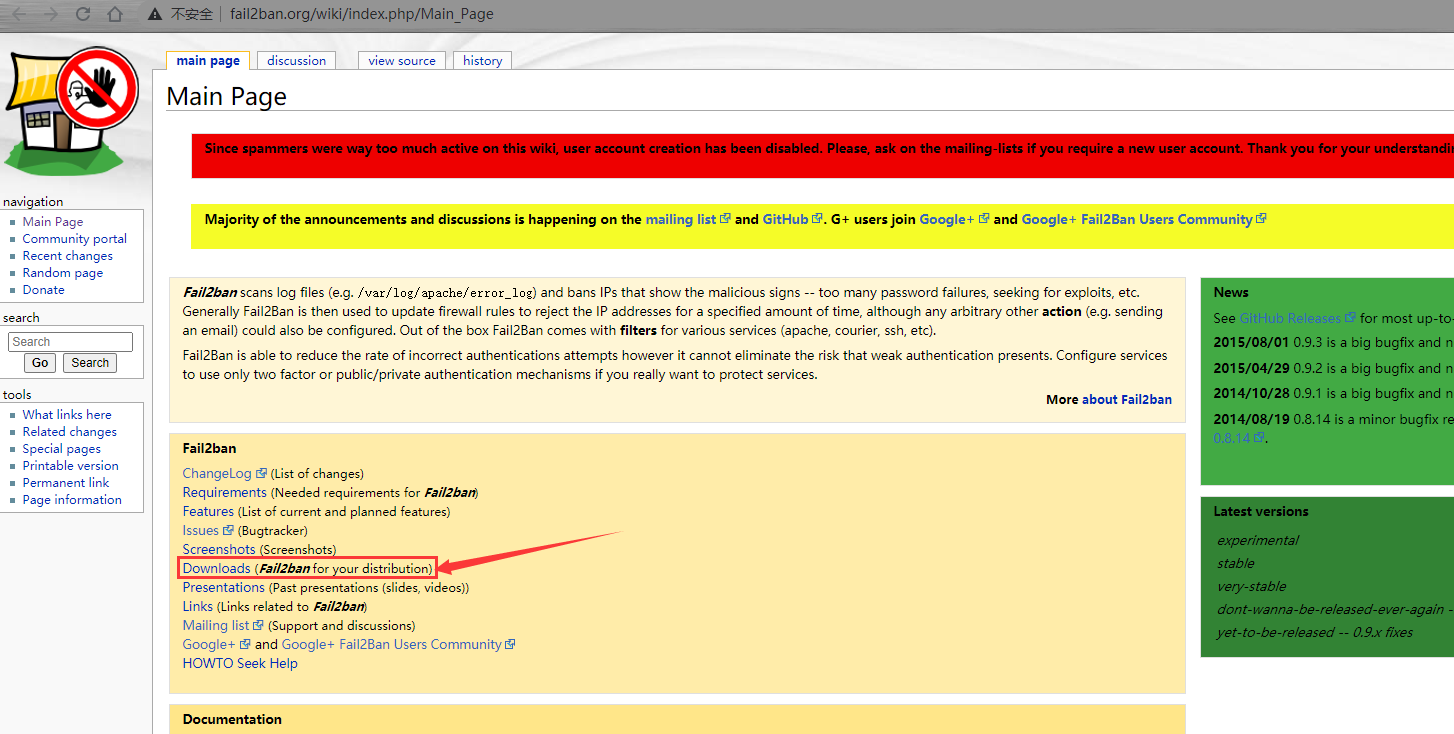Open the mailing list link in yellow banner
Image resolution: width=1454 pixels, height=734 pixels.
point(681,219)
